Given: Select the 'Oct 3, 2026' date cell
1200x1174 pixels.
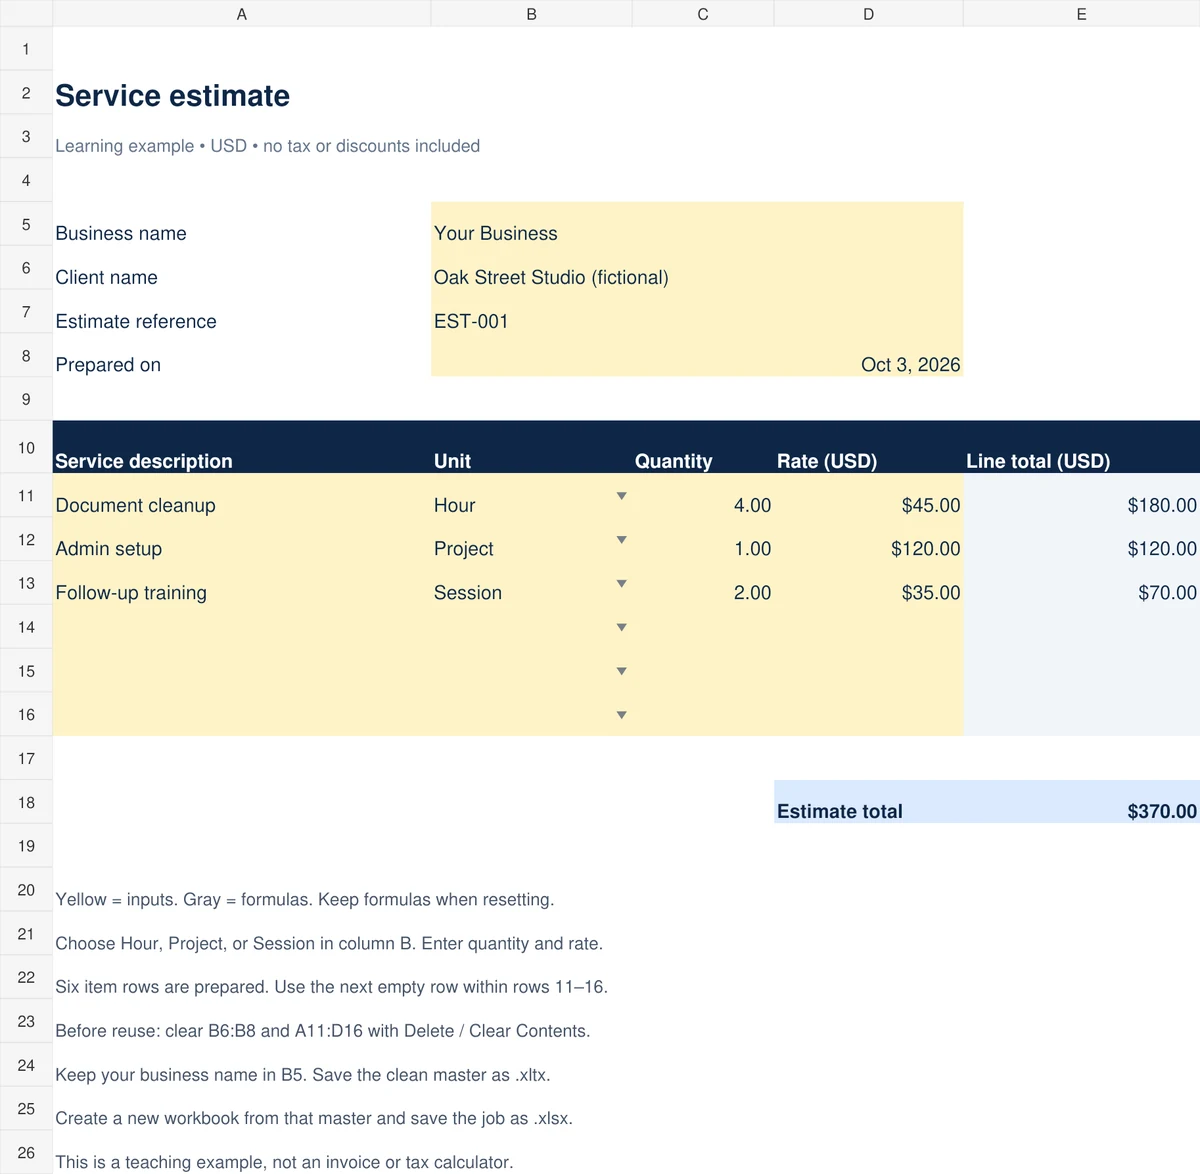Looking at the screenshot, I should [x=697, y=355].
